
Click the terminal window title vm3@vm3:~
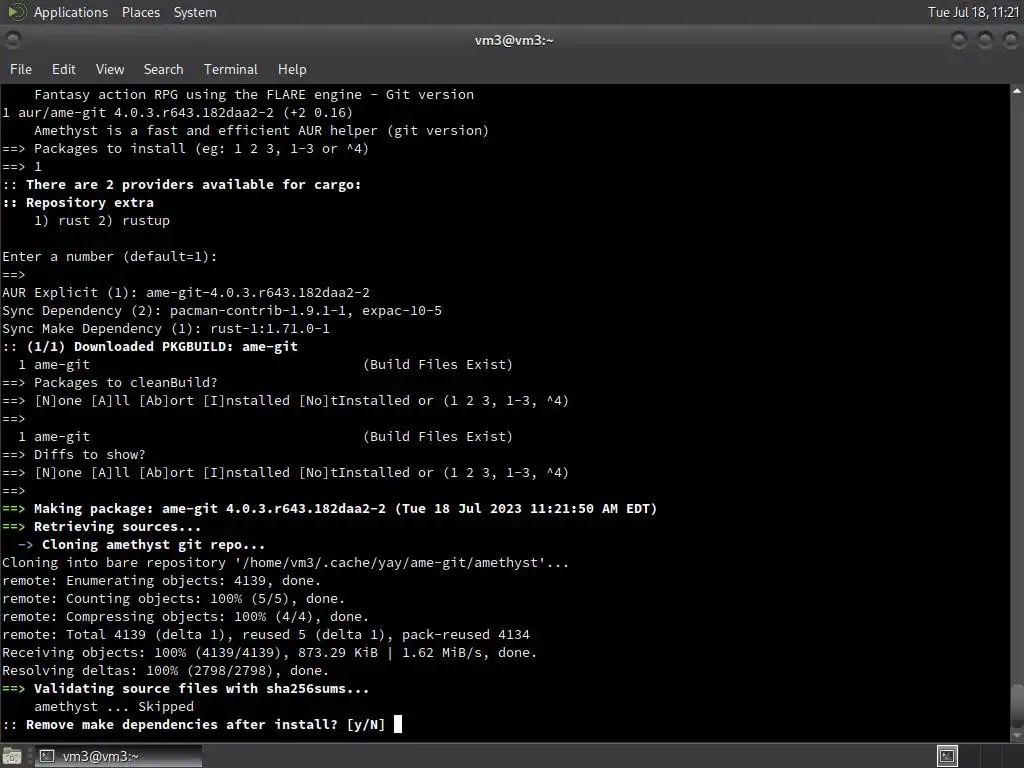514,40
